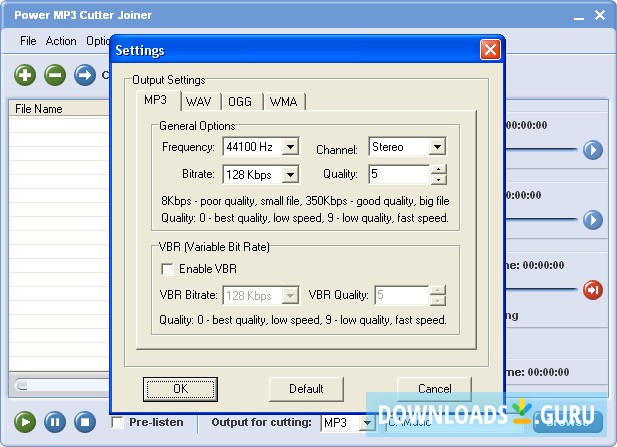This screenshot has width=617, height=447.
Task: Click the top blue play arrow icon
Action: [x=593, y=150]
